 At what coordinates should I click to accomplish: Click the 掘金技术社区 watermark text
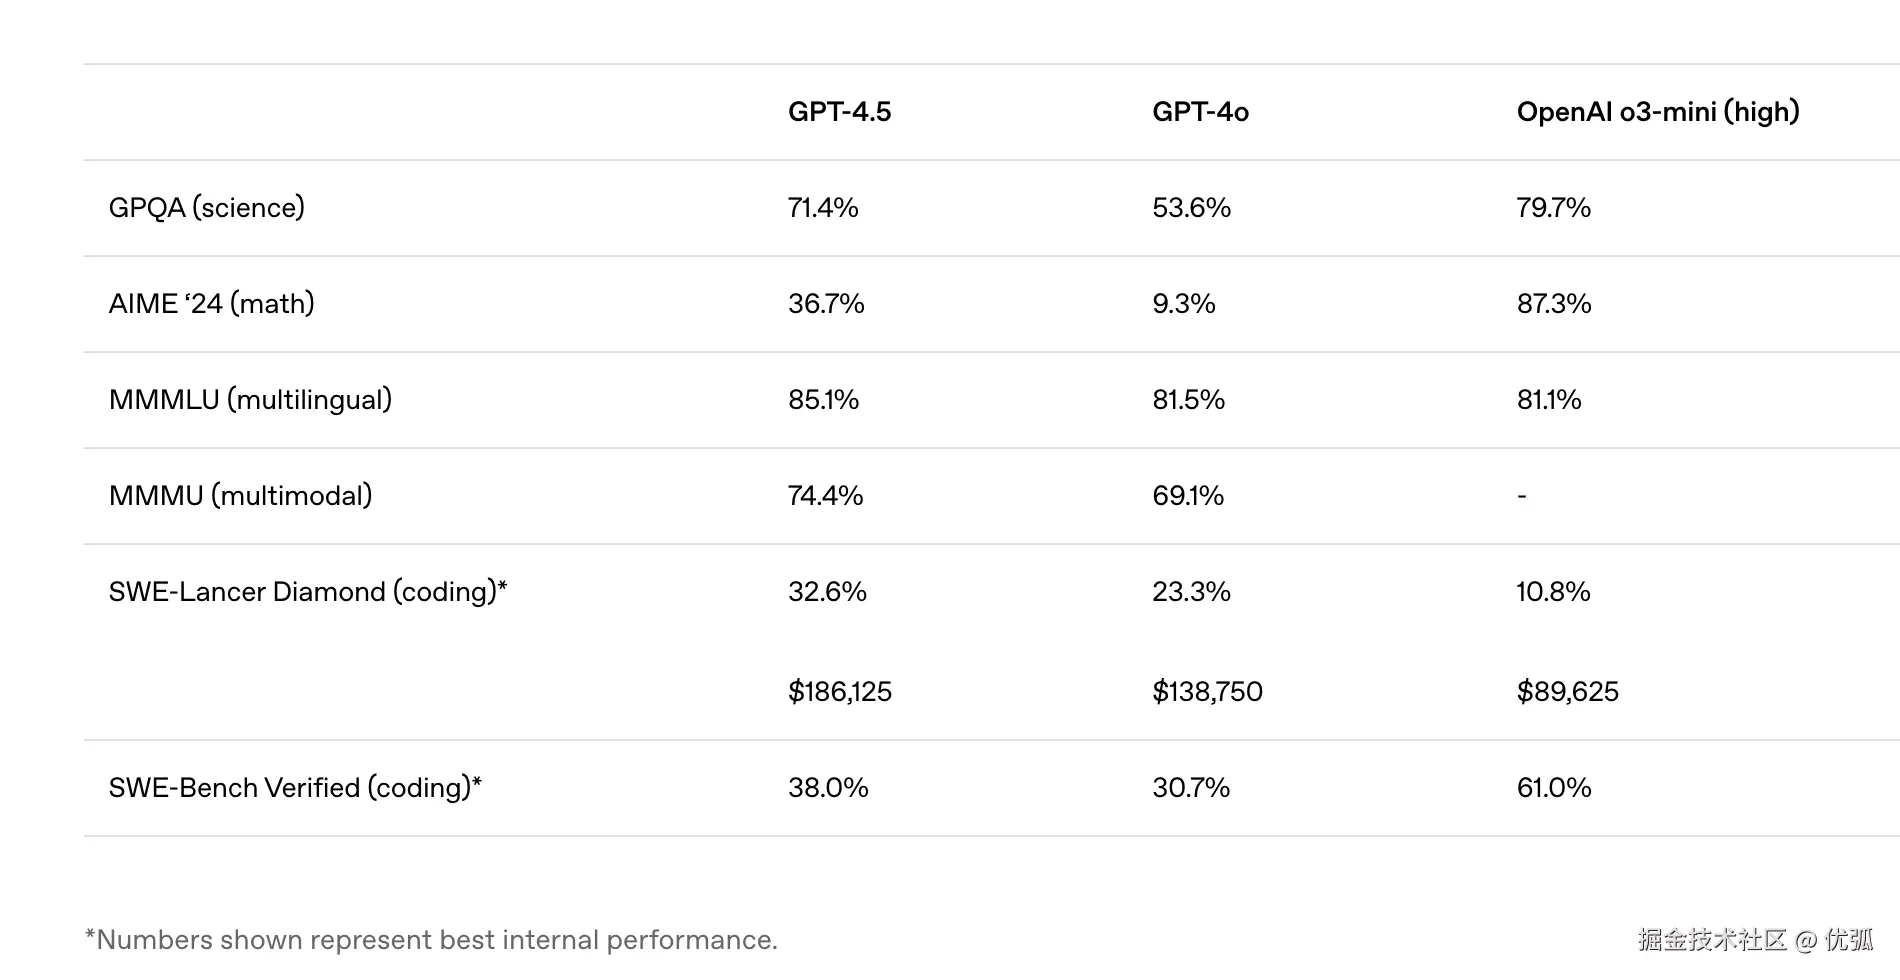[x=1711, y=939]
